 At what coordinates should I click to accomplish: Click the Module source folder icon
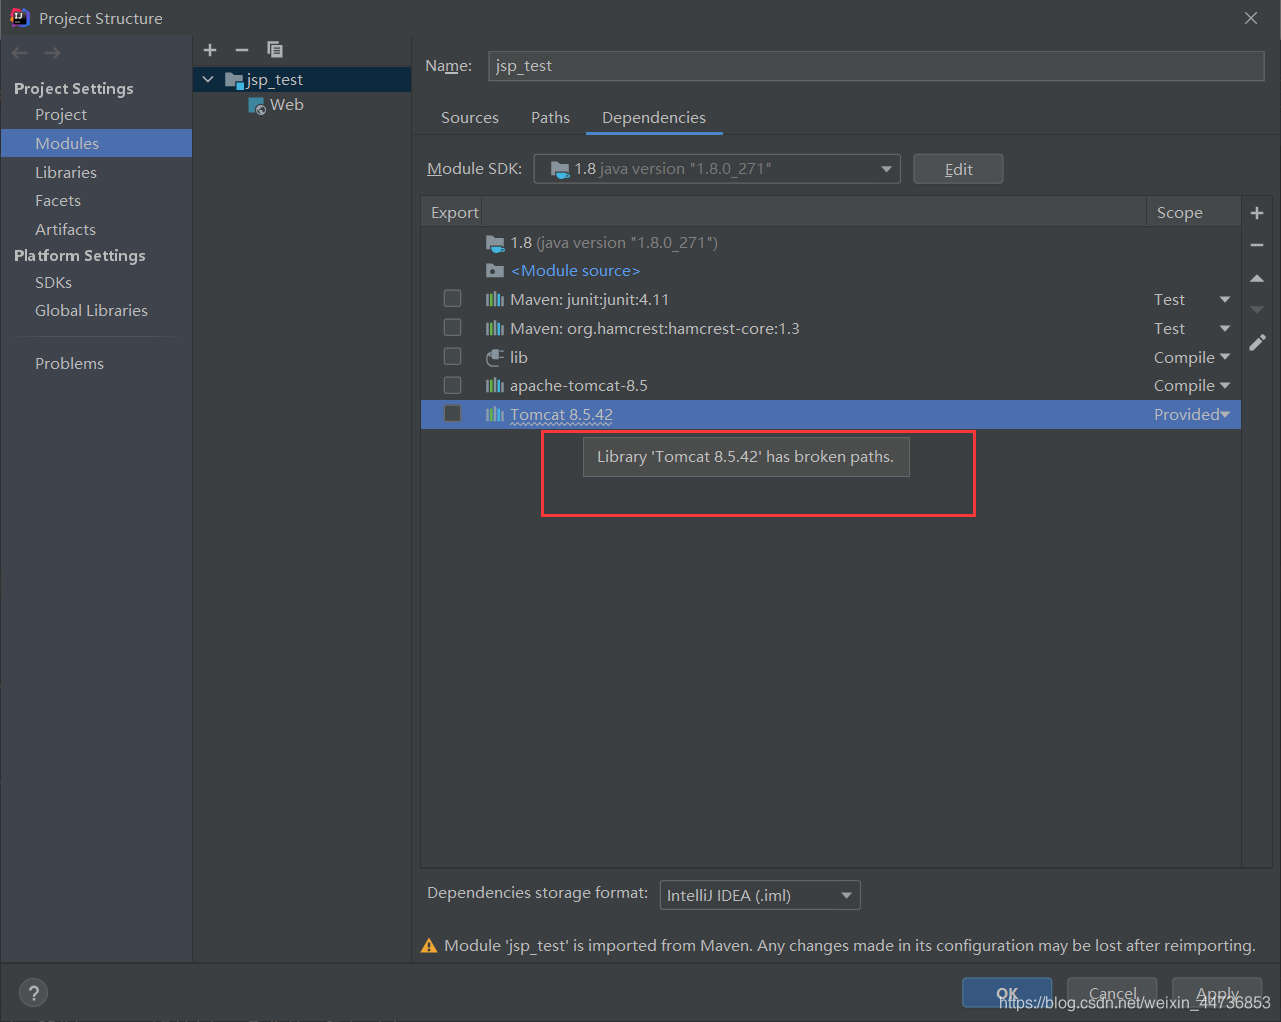click(494, 271)
